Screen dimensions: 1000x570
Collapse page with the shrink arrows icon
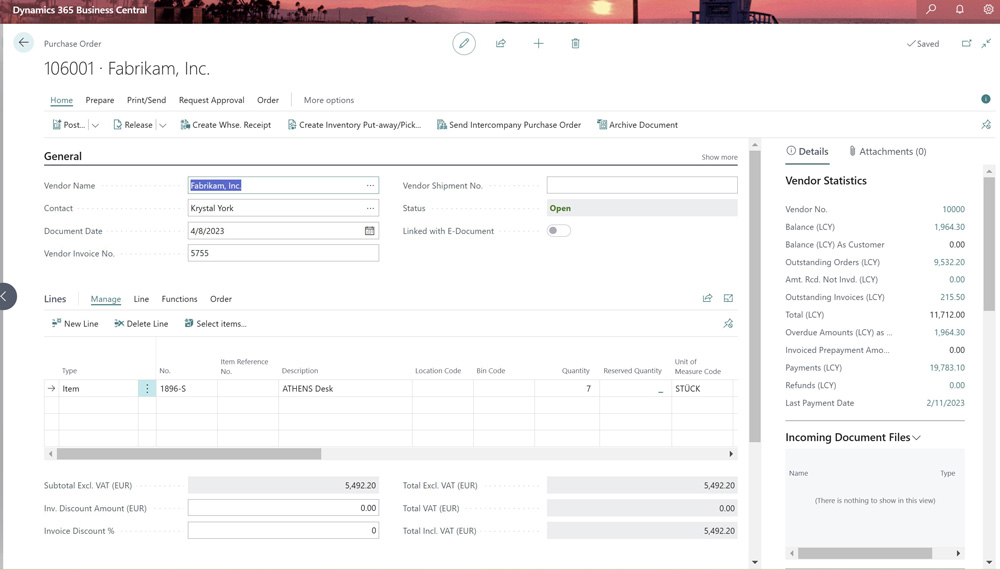986,43
